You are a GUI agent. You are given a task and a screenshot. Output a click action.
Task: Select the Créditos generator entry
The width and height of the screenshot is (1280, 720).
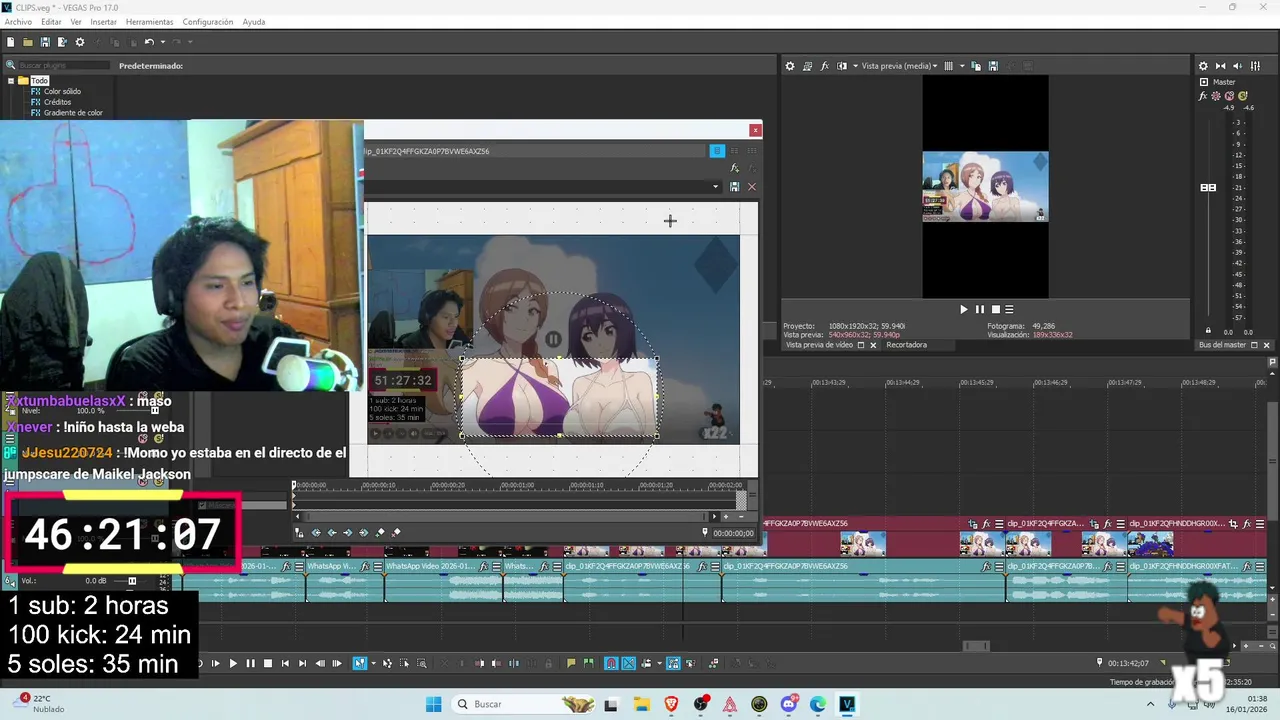point(57,102)
